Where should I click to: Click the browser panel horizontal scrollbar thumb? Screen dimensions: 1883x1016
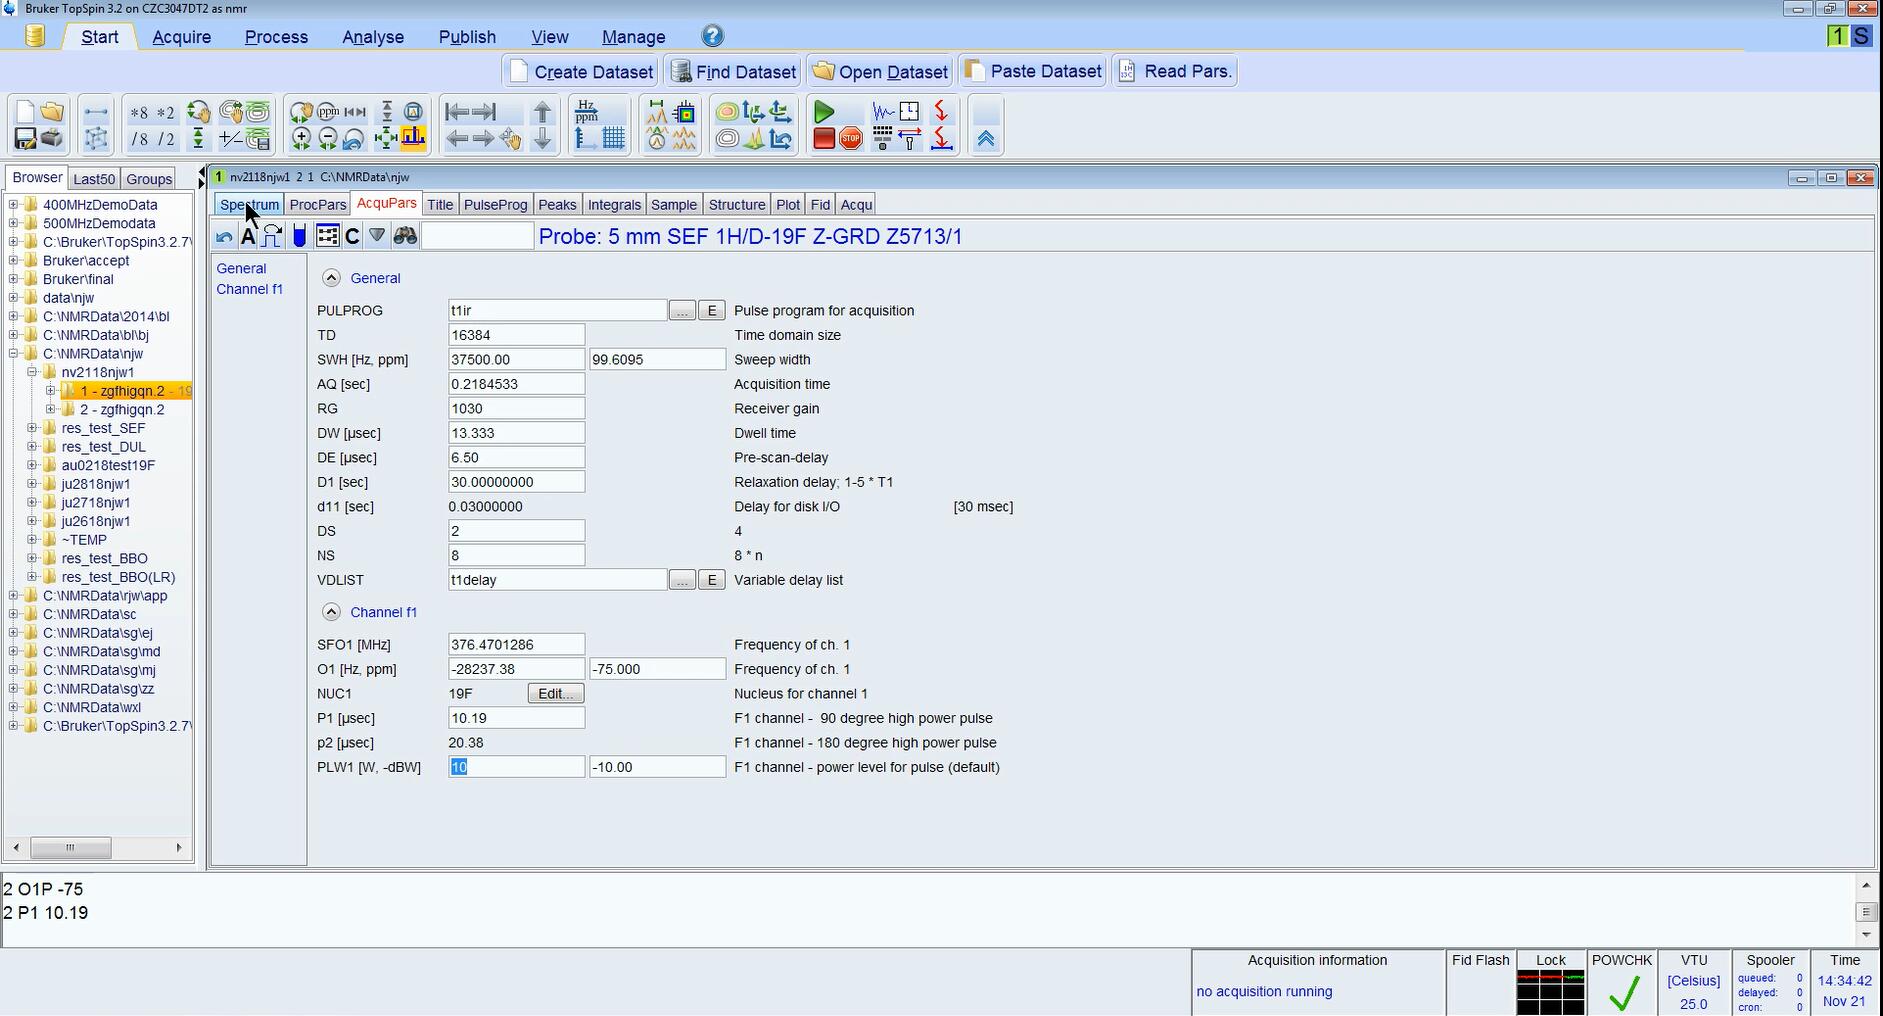(x=70, y=848)
